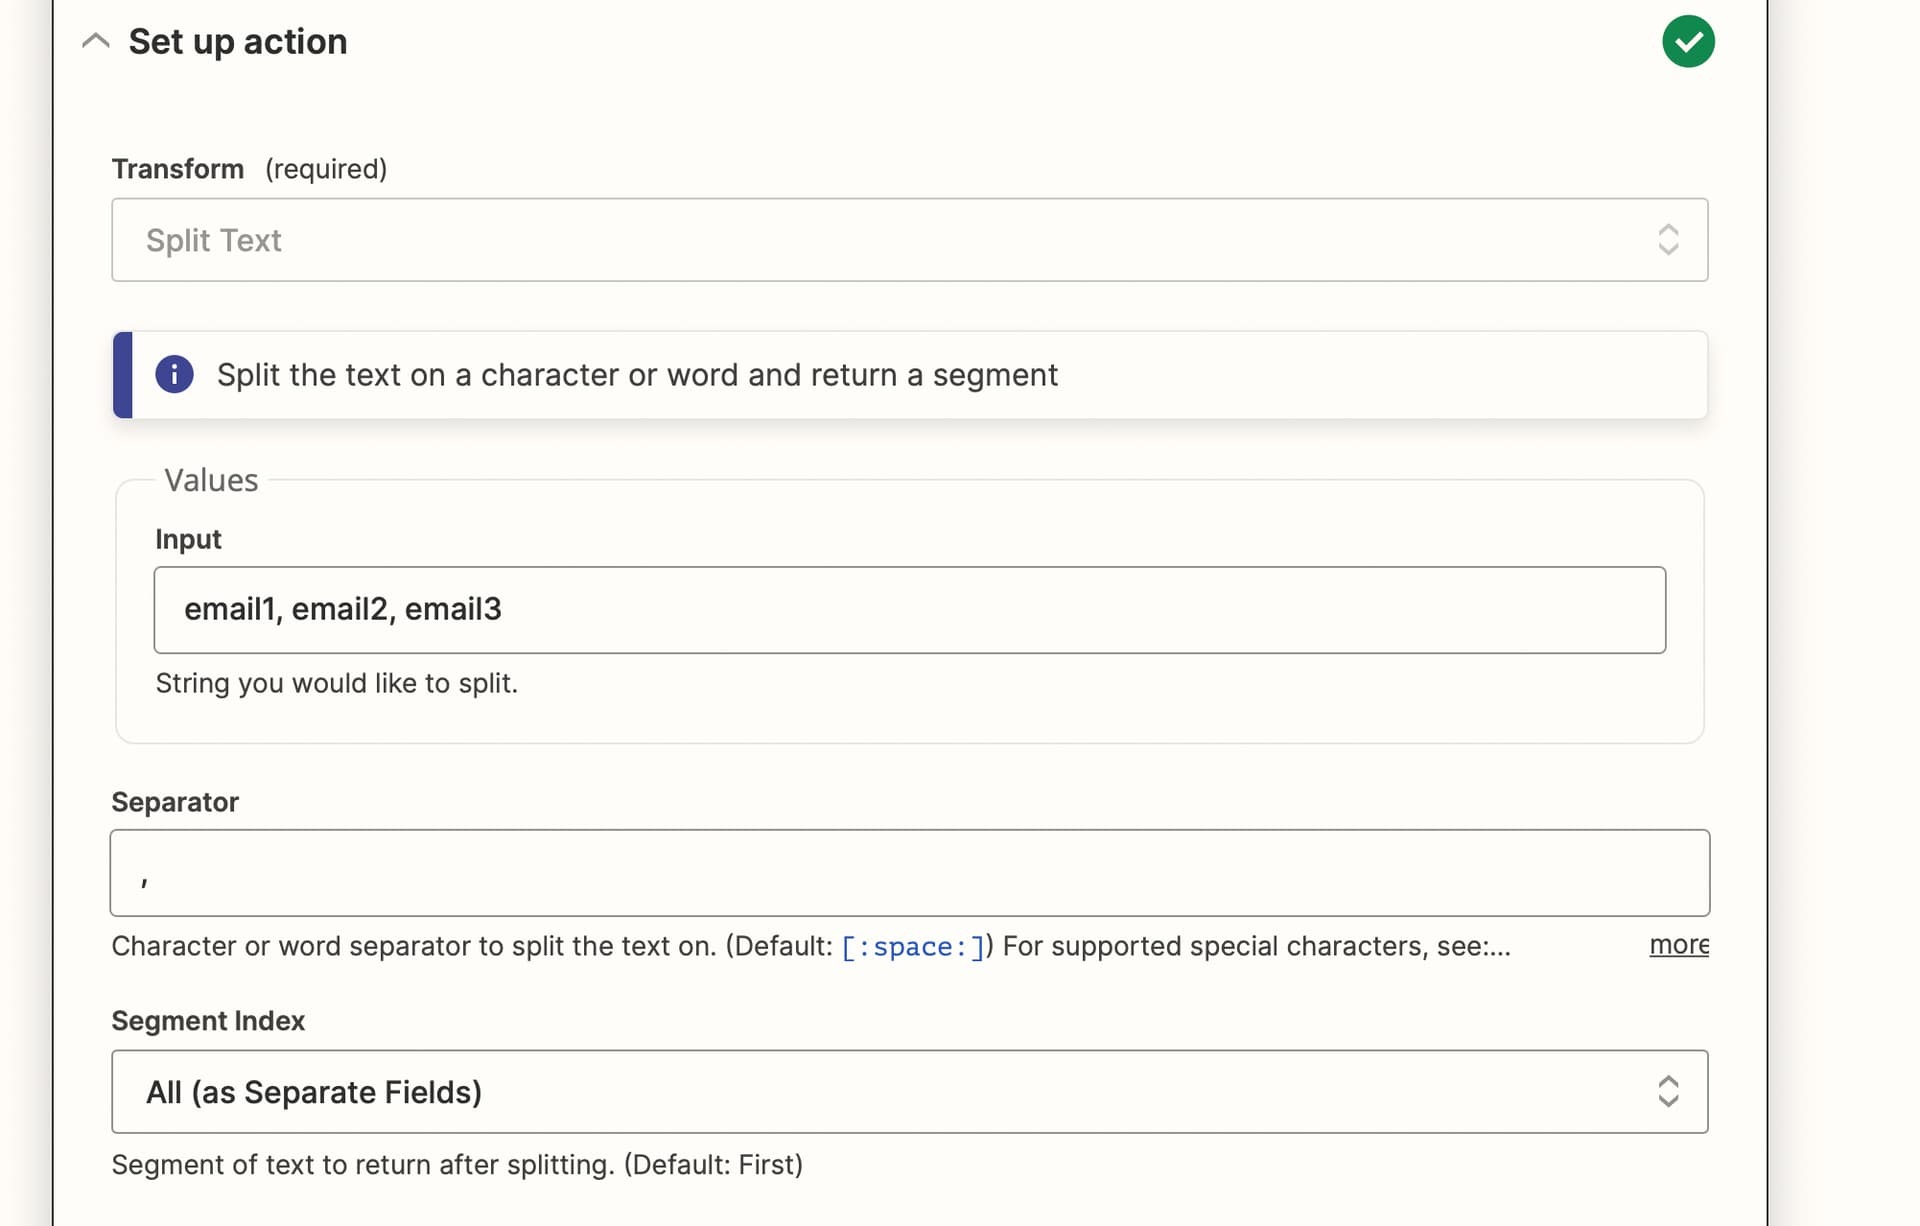Click the Input label in Values group

[x=188, y=539]
